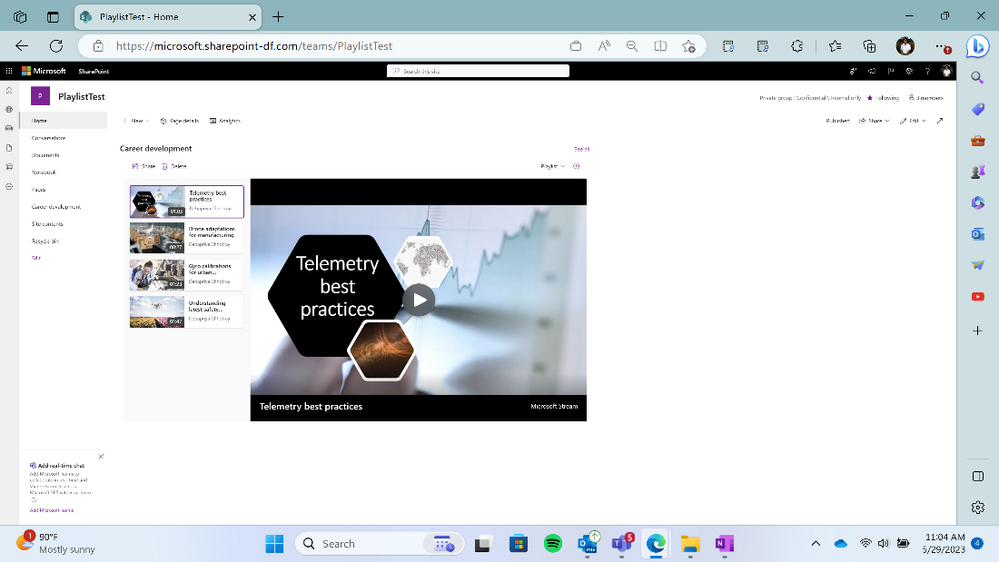Expand the New dropdown in command bar

click(137, 121)
